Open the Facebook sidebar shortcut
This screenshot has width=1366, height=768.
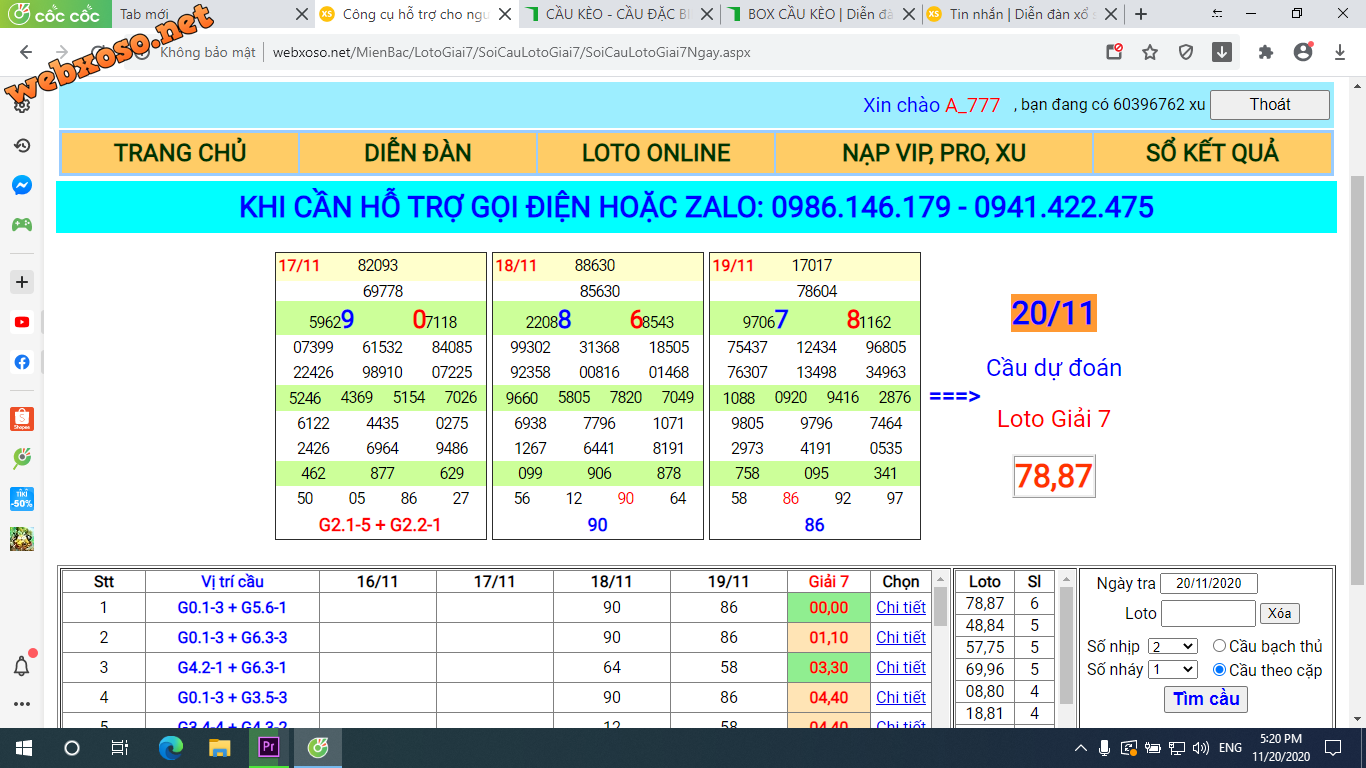[21, 362]
